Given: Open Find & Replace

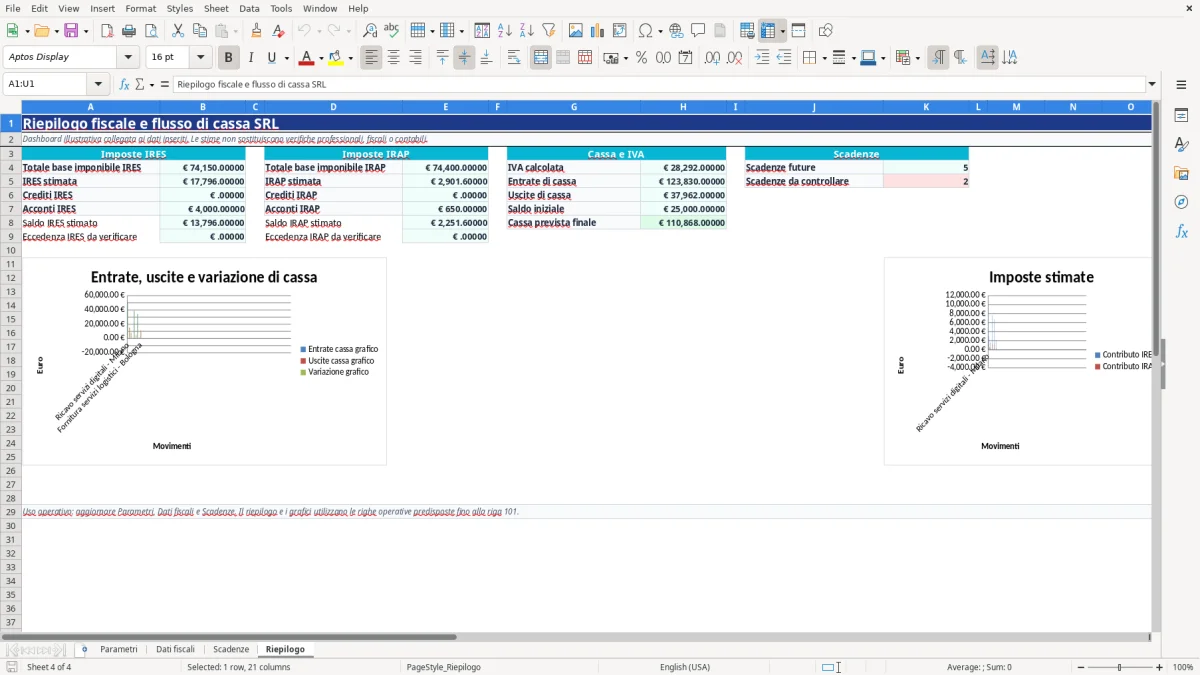Looking at the screenshot, I should pyautogui.click(x=370, y=31).
